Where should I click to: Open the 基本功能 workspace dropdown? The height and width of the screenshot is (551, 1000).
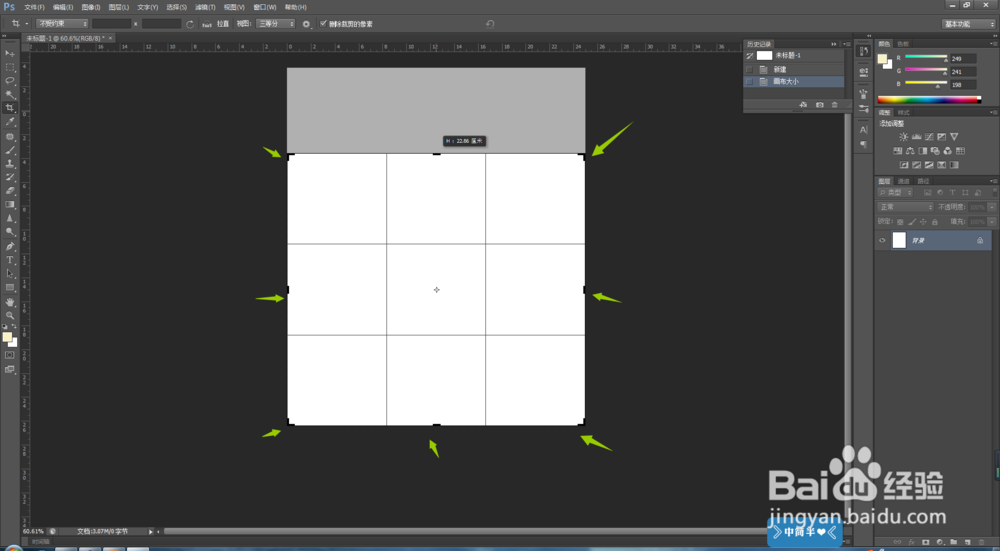[x=968, y=24]
